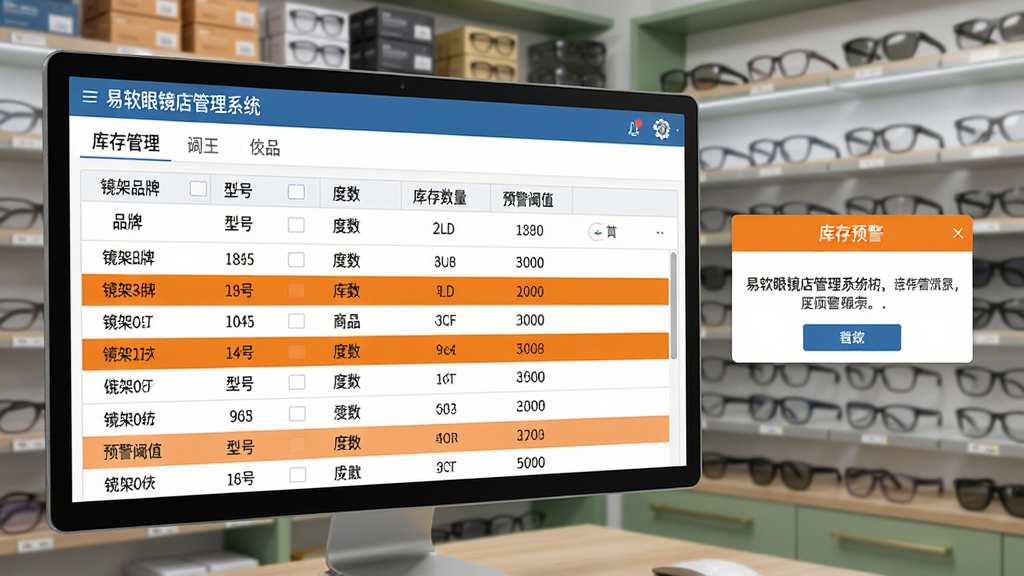
Task: Enable the checkbox in the 965 row
Action: point(297,413)
